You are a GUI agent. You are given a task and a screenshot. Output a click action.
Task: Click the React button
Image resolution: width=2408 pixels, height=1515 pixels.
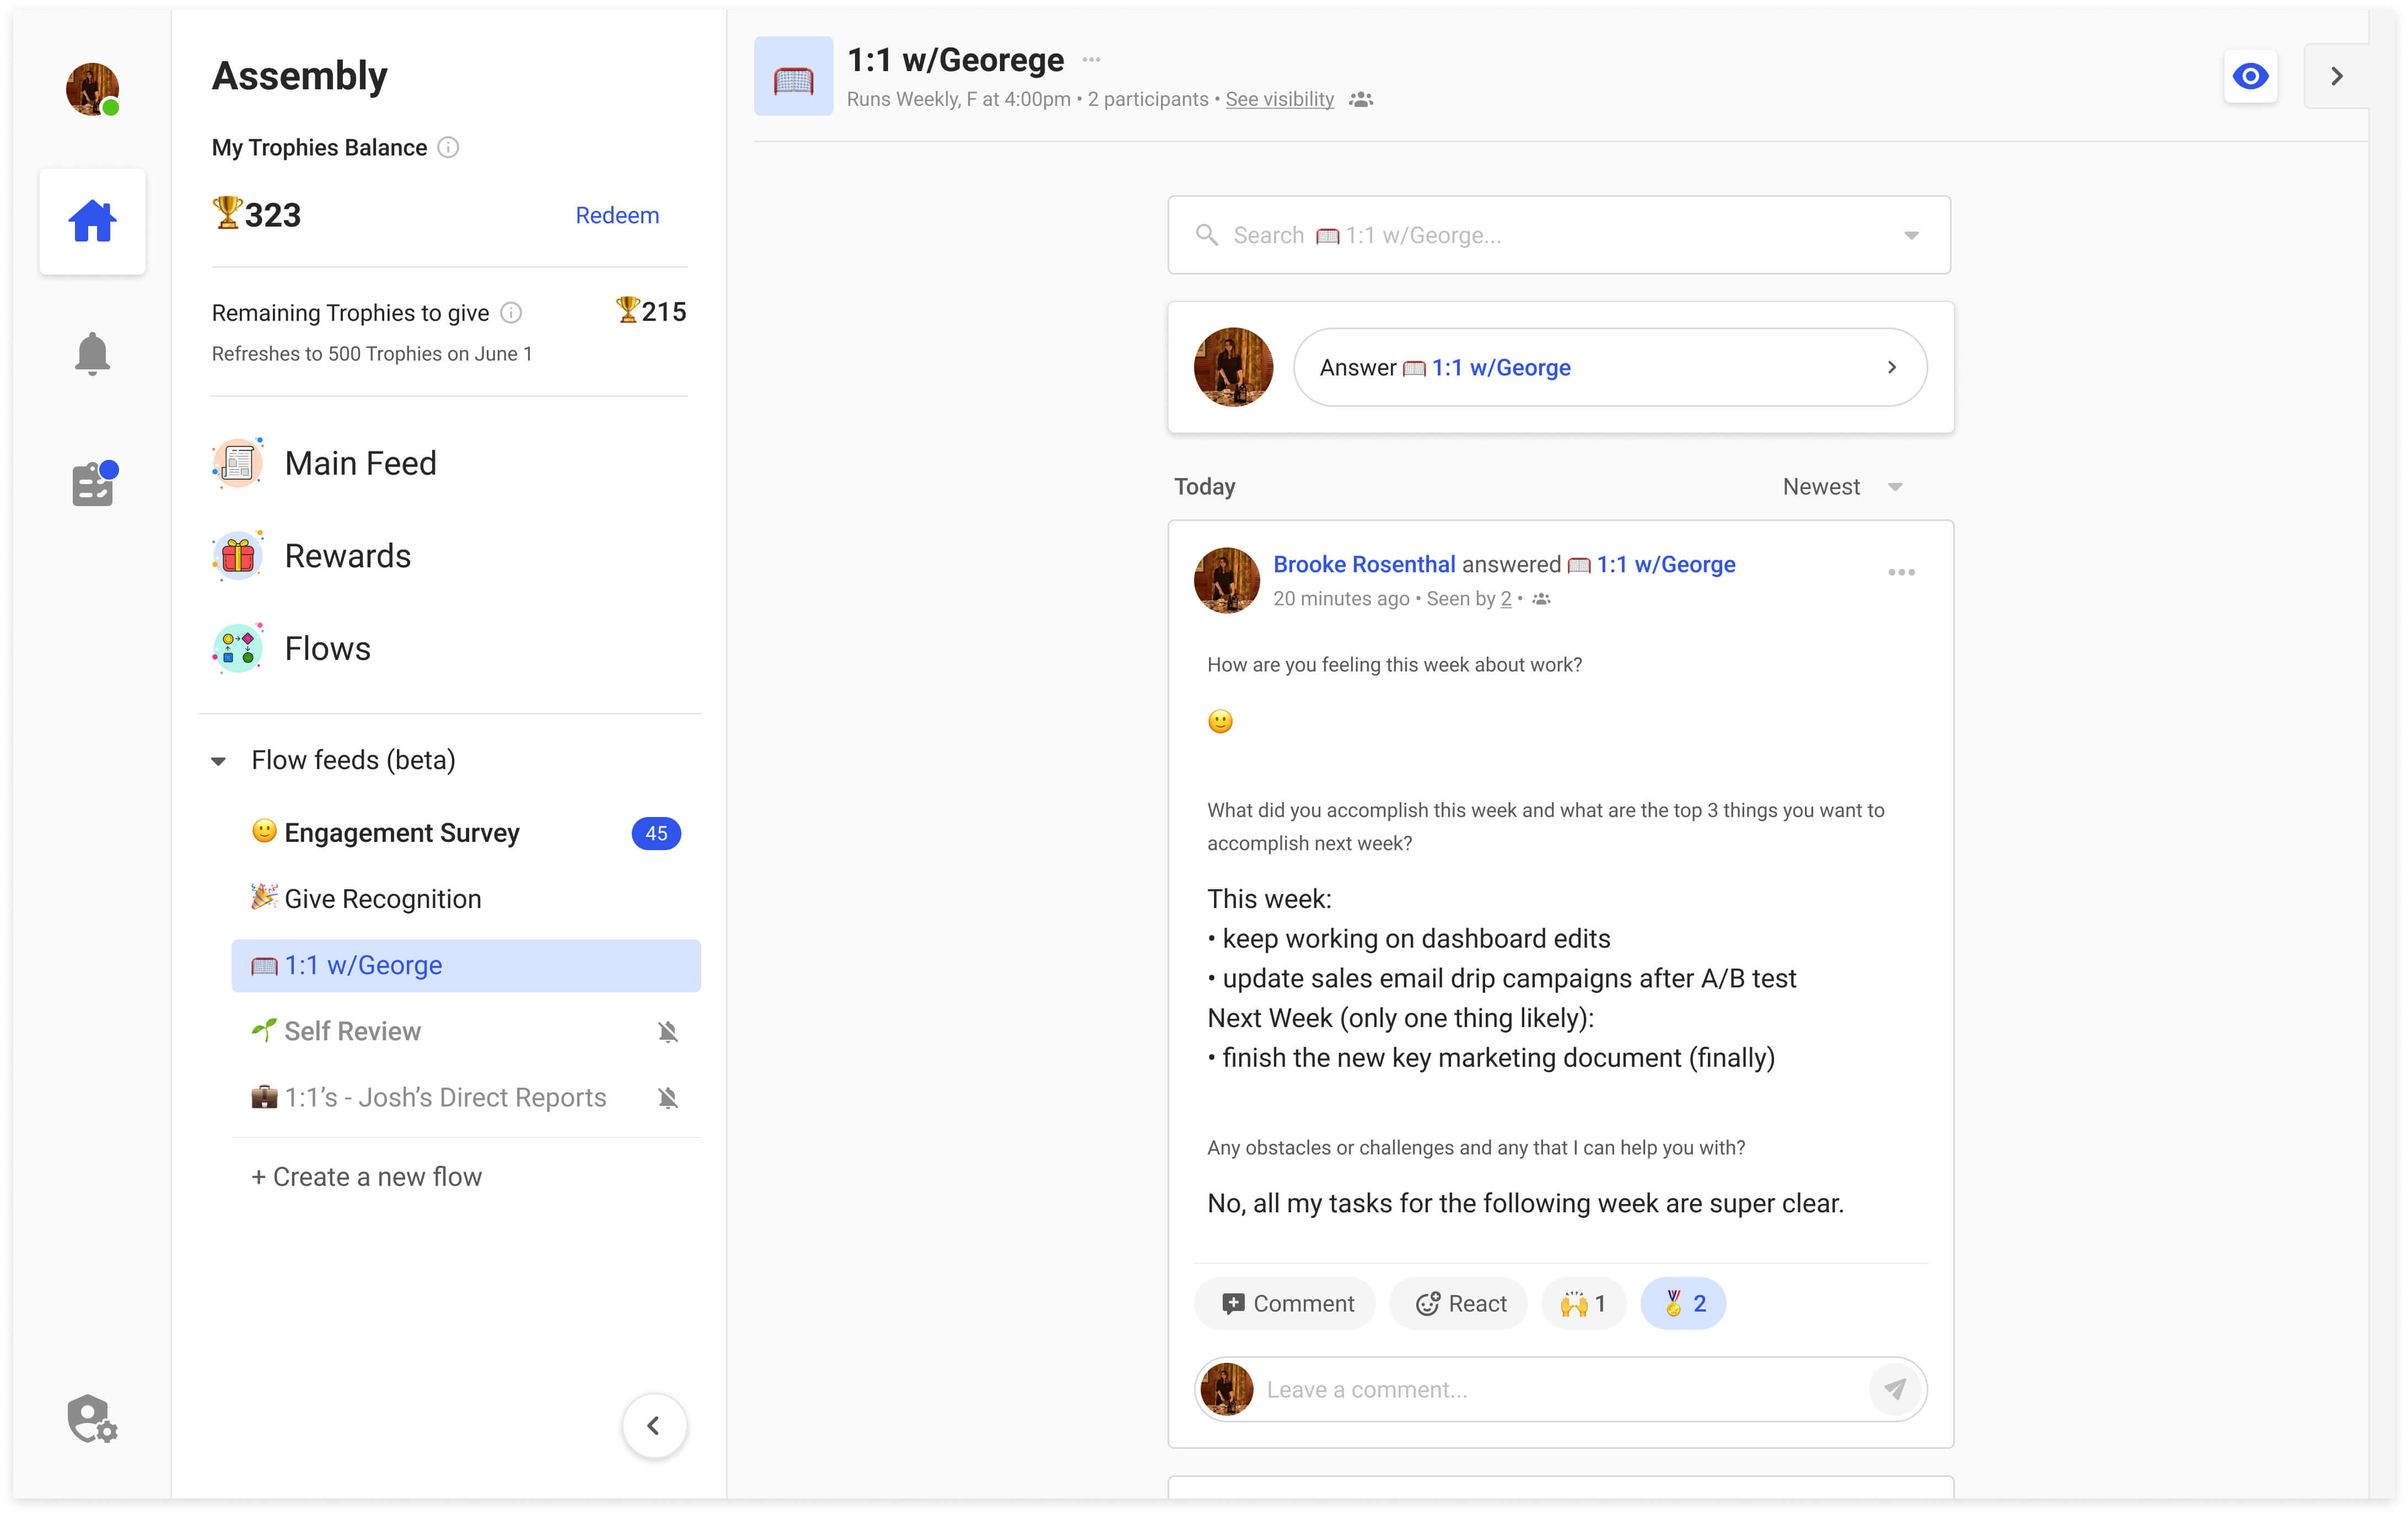tap(1459, 1303)
